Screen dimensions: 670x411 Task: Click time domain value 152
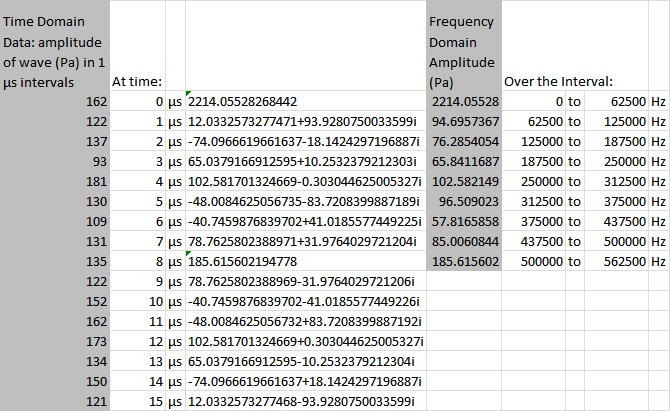coord(55,302)
